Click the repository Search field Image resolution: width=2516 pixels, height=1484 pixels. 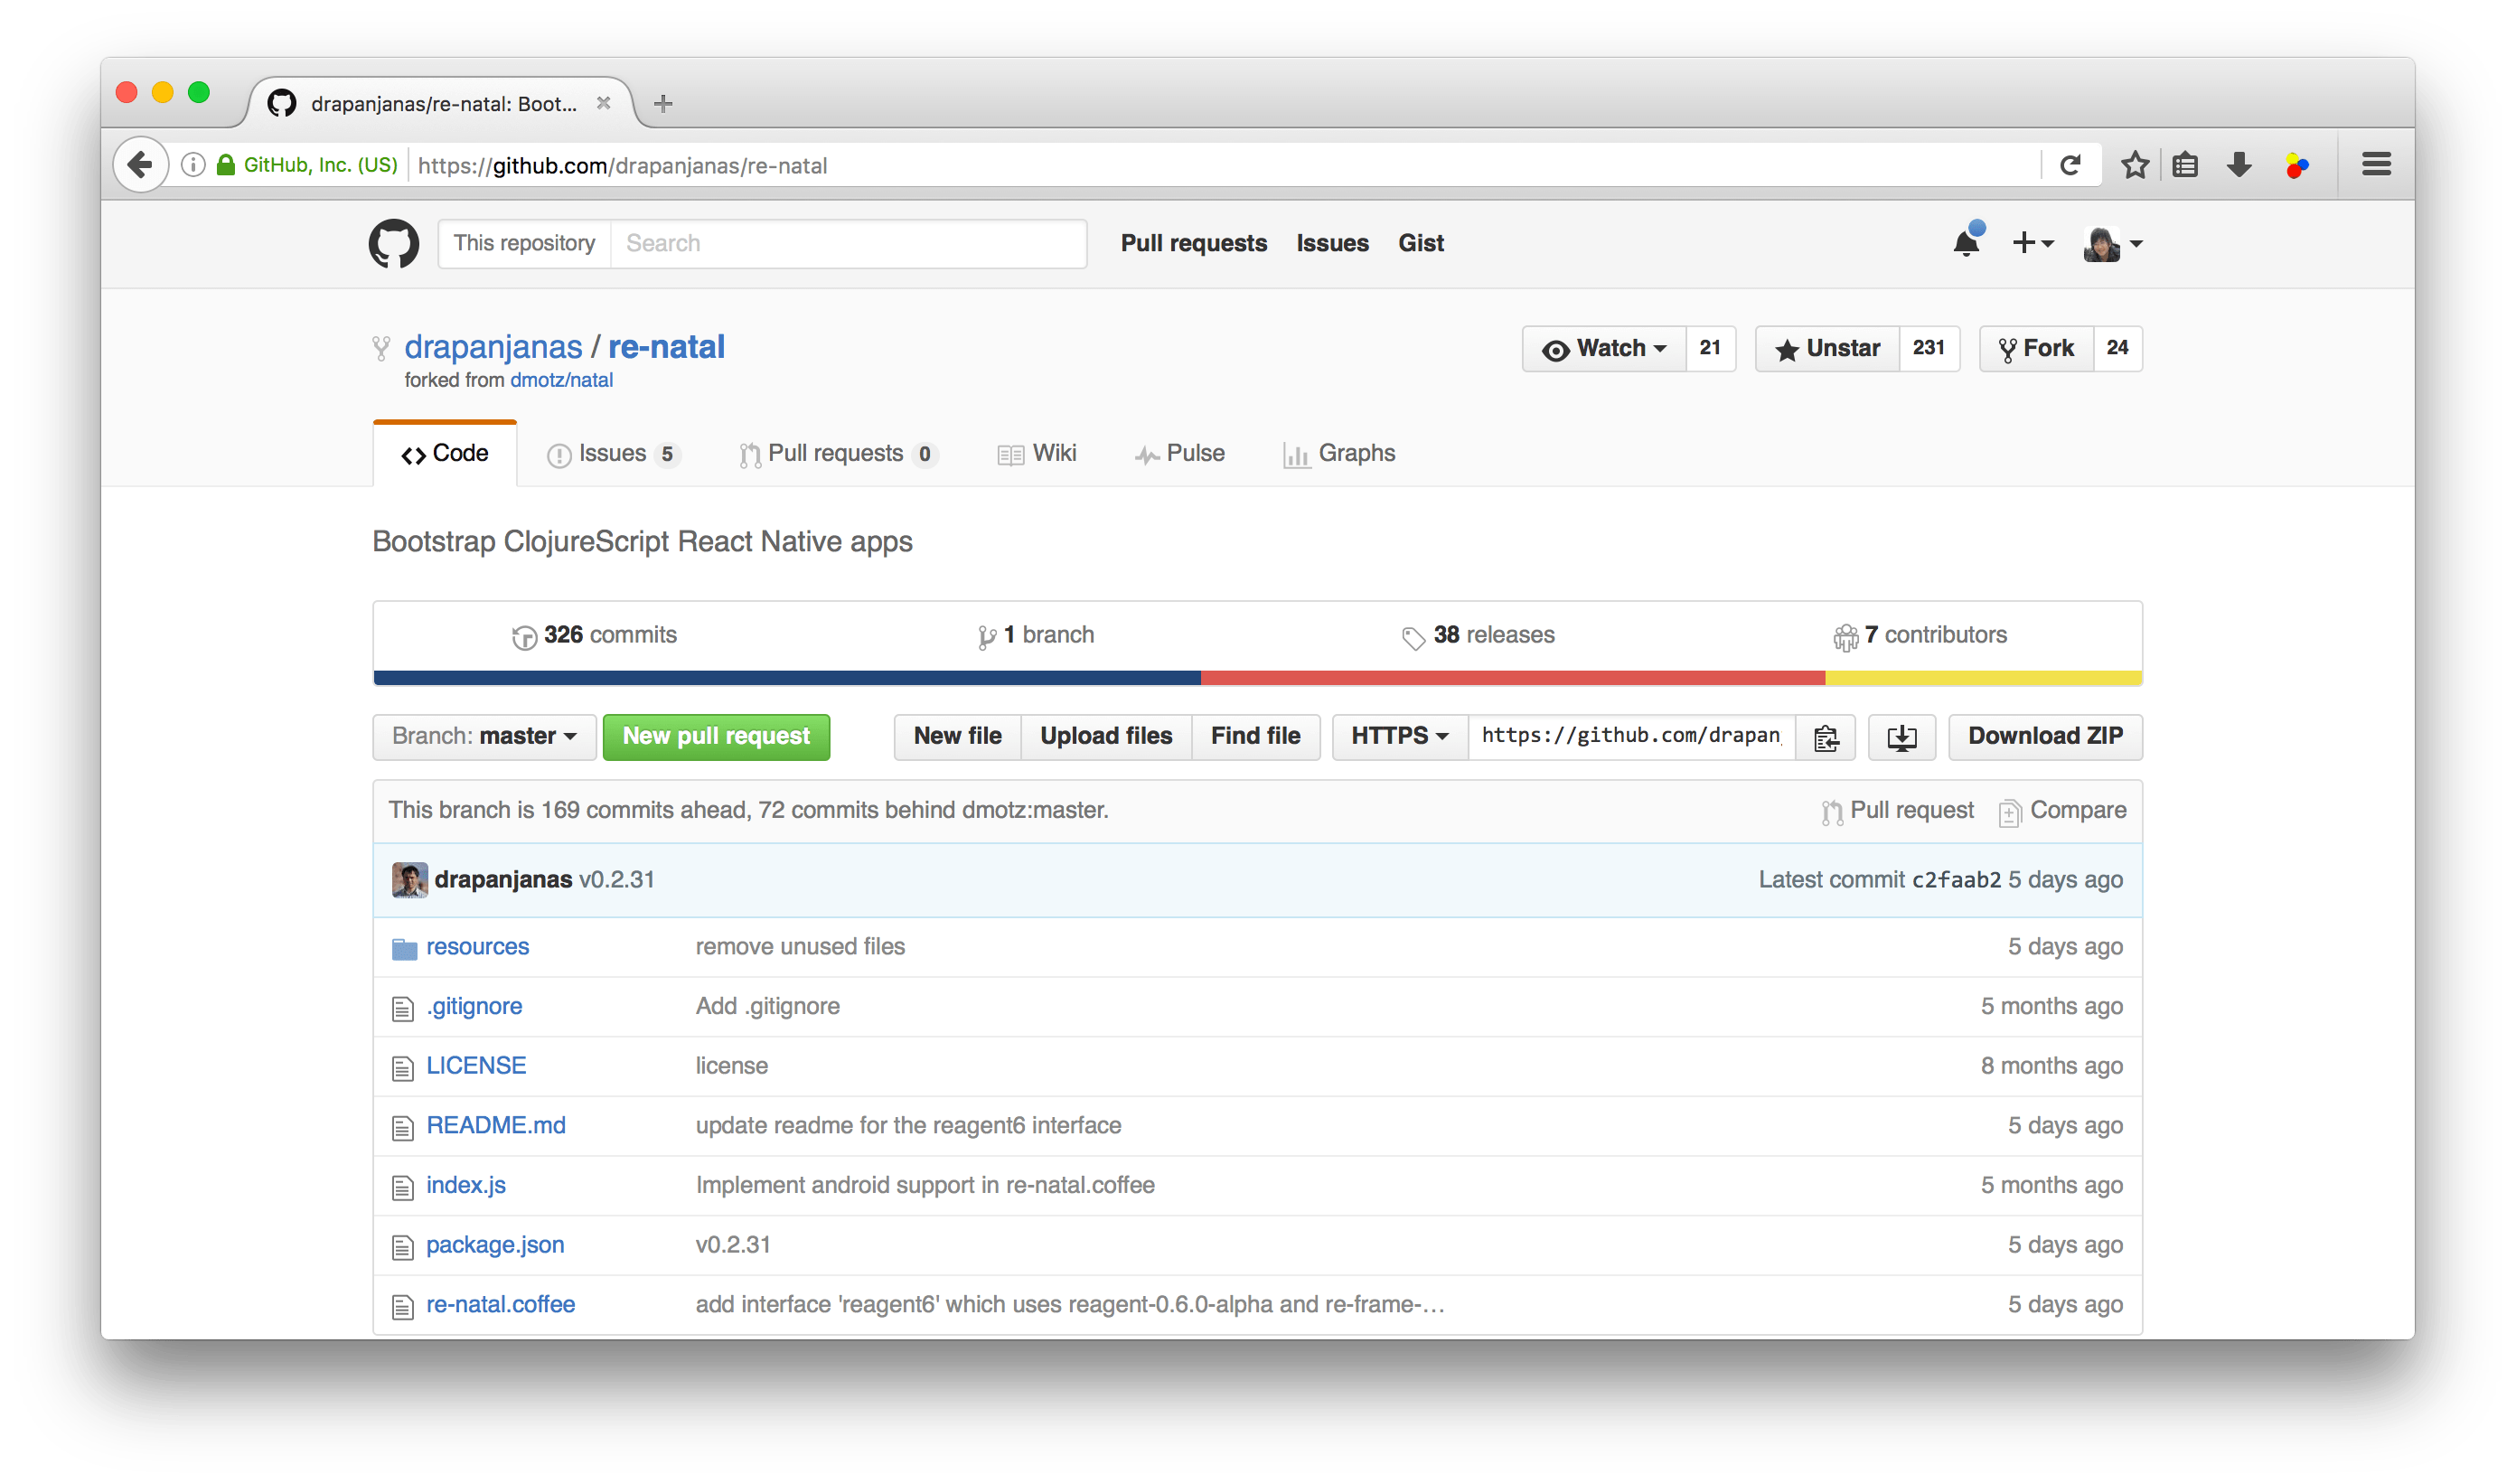tap(848, 243)
